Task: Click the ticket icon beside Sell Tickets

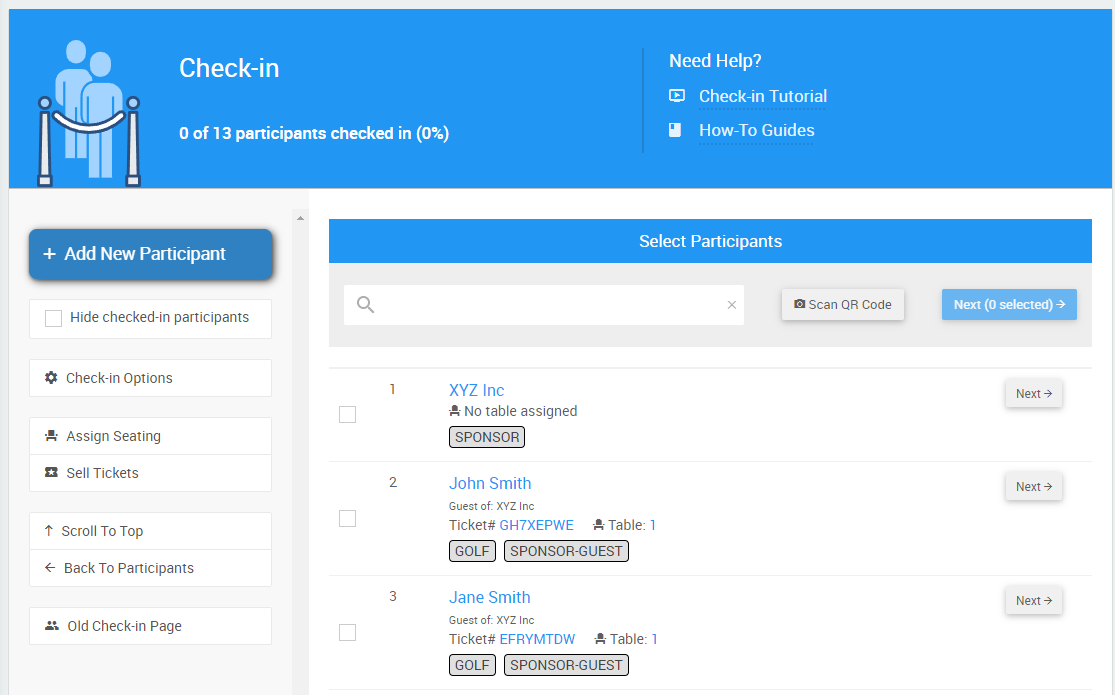Action: (51, 473)
